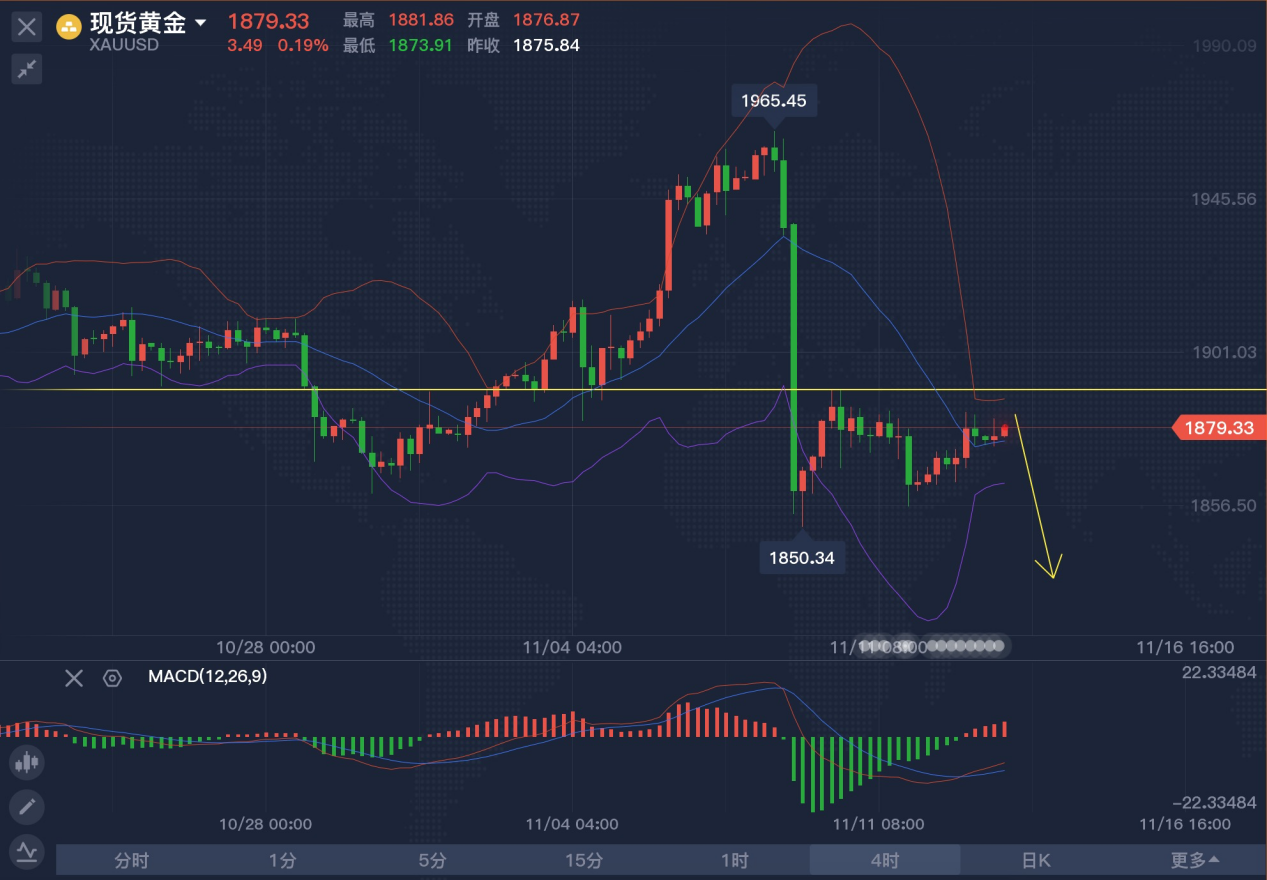
Task: Click the 1990.09 price axis label
Action: [x=1223, y=46]
